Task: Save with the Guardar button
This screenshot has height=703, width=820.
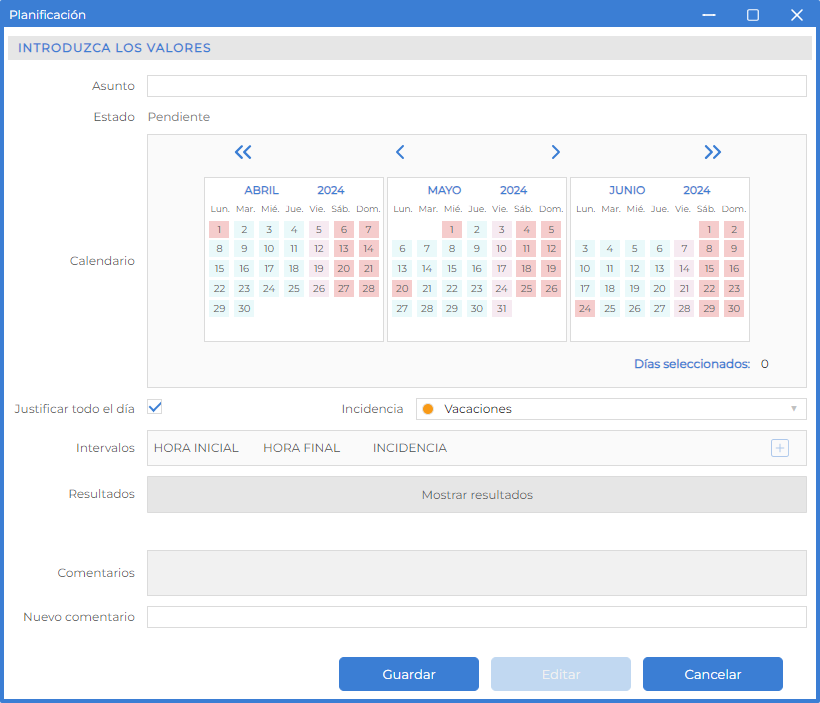Action: 409,674
